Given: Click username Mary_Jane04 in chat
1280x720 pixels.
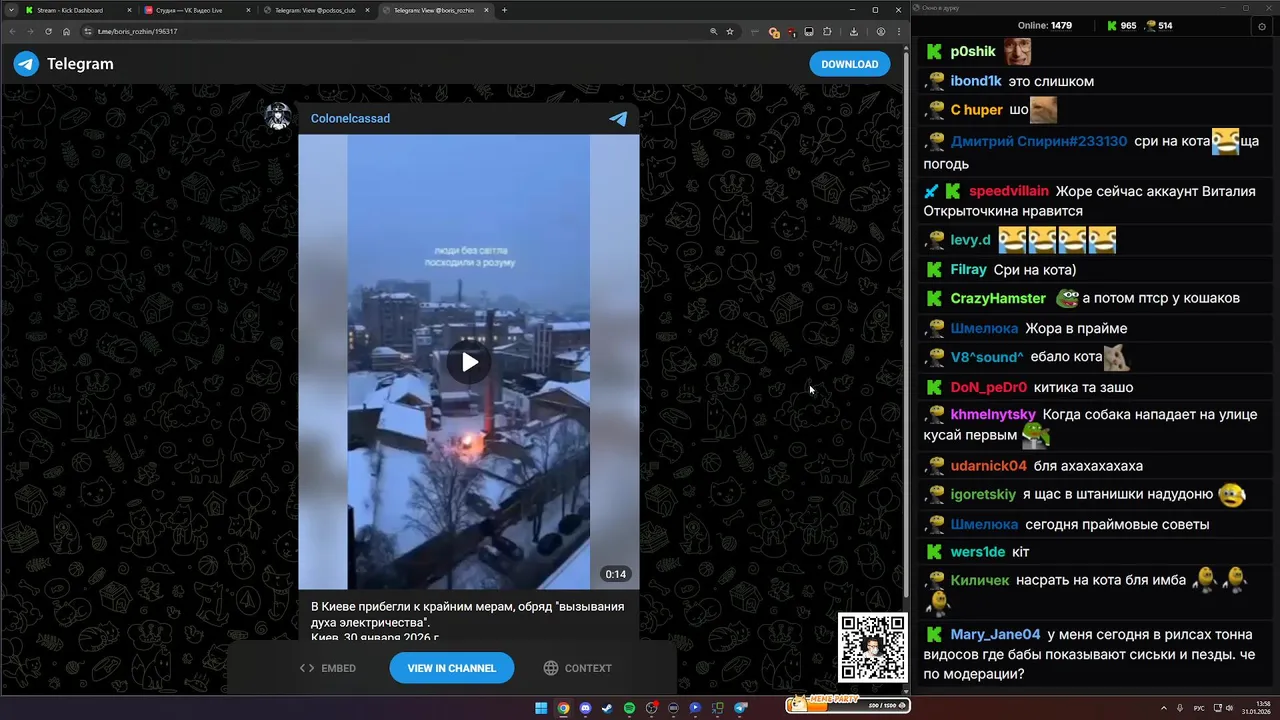Looking at the screenshot, I should (995, 634).
